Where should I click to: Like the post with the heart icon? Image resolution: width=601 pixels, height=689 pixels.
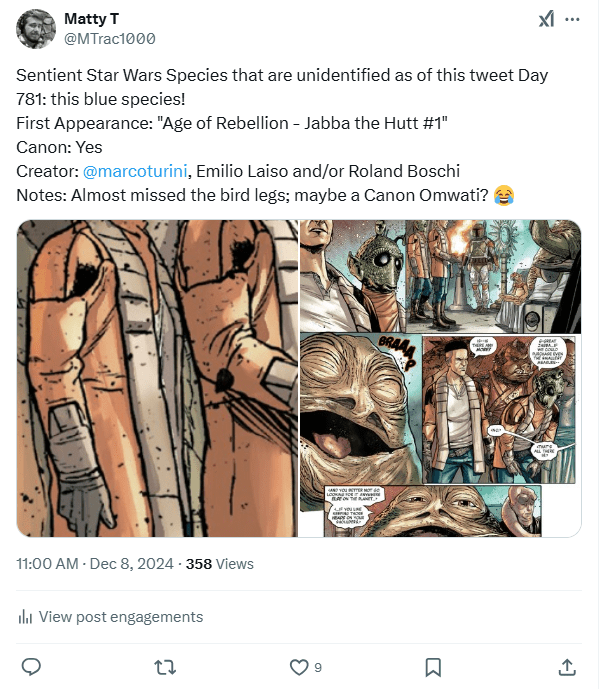click(297, 666)
